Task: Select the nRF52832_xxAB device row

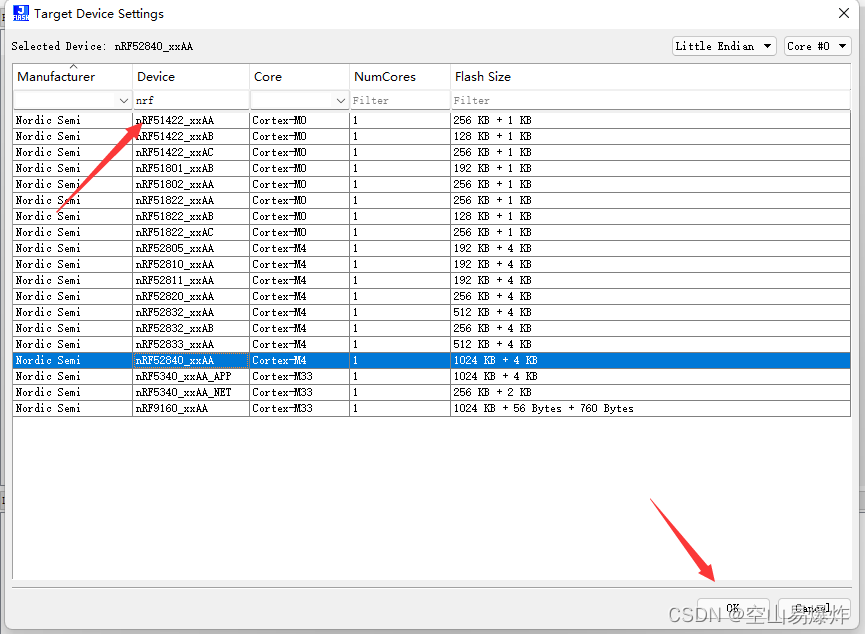Action: (431, 328)
